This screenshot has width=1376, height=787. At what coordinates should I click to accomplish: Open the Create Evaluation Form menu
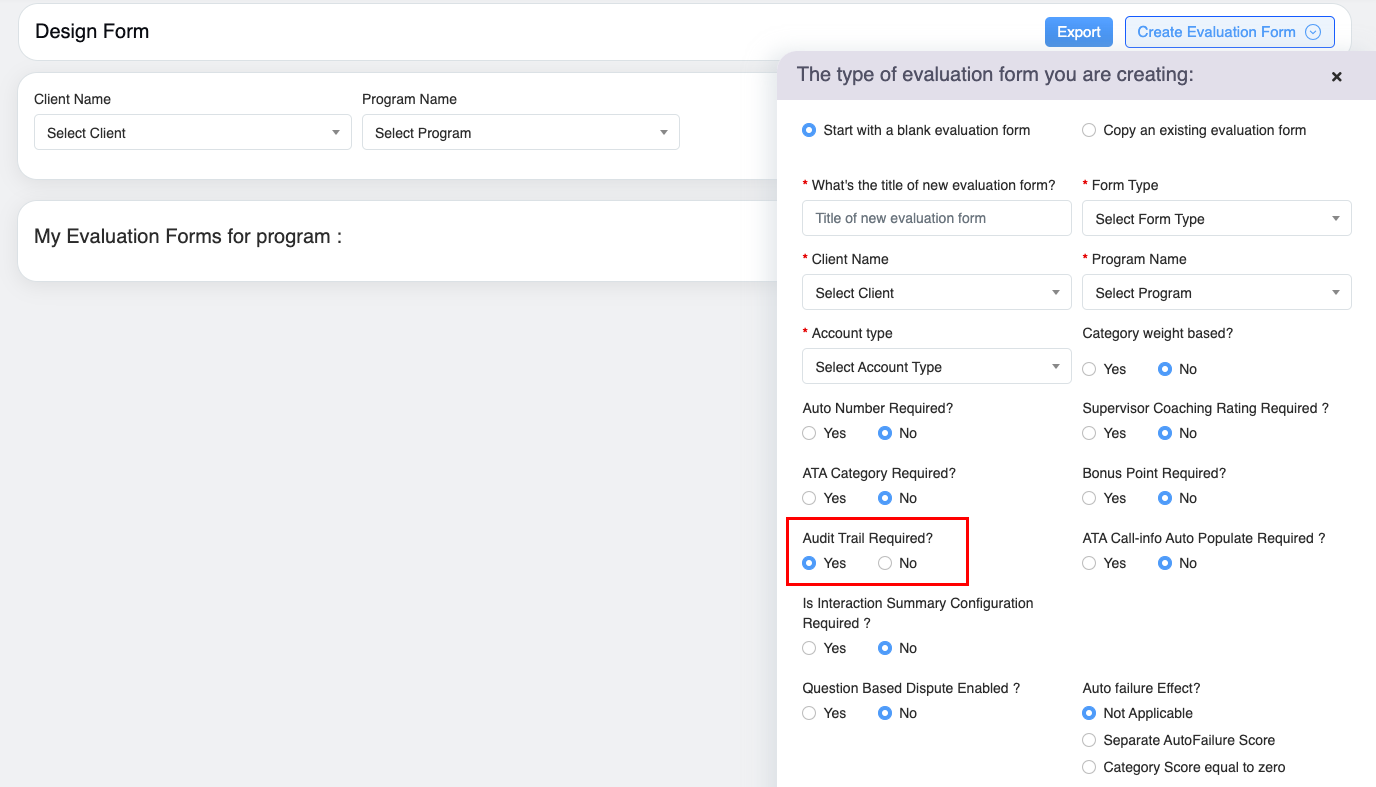click(1229, 32)
